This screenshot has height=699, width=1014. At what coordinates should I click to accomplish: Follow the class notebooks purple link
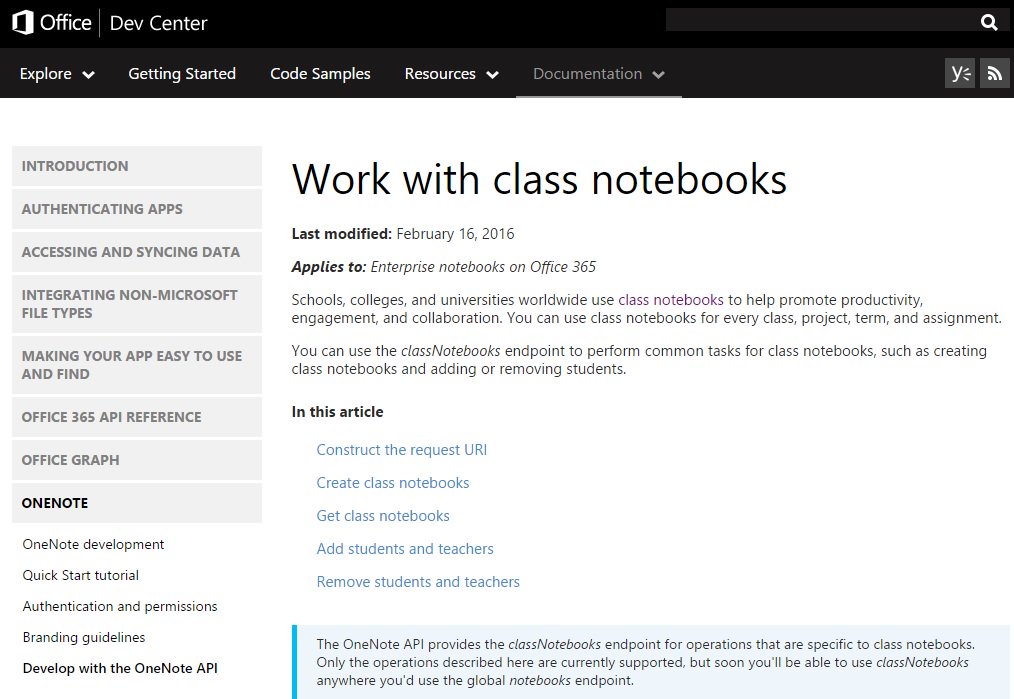(671, 300)
